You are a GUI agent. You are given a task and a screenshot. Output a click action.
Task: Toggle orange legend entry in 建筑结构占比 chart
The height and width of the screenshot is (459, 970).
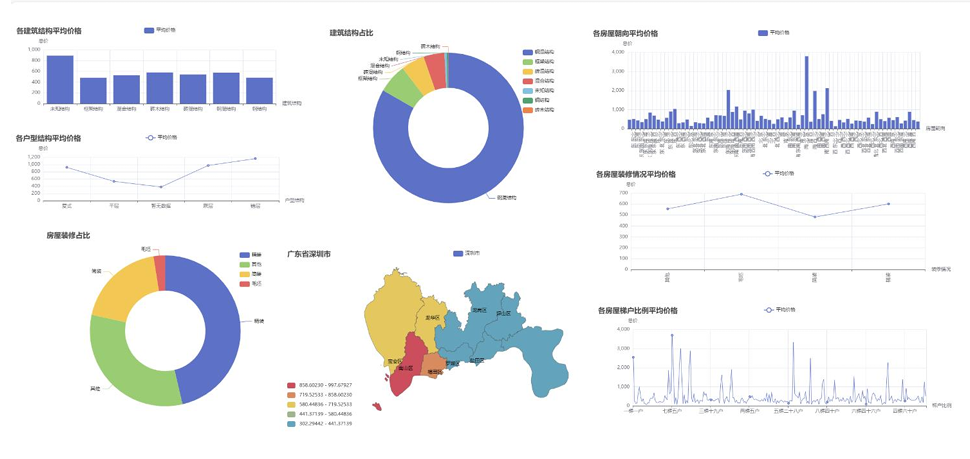(538, 109)
